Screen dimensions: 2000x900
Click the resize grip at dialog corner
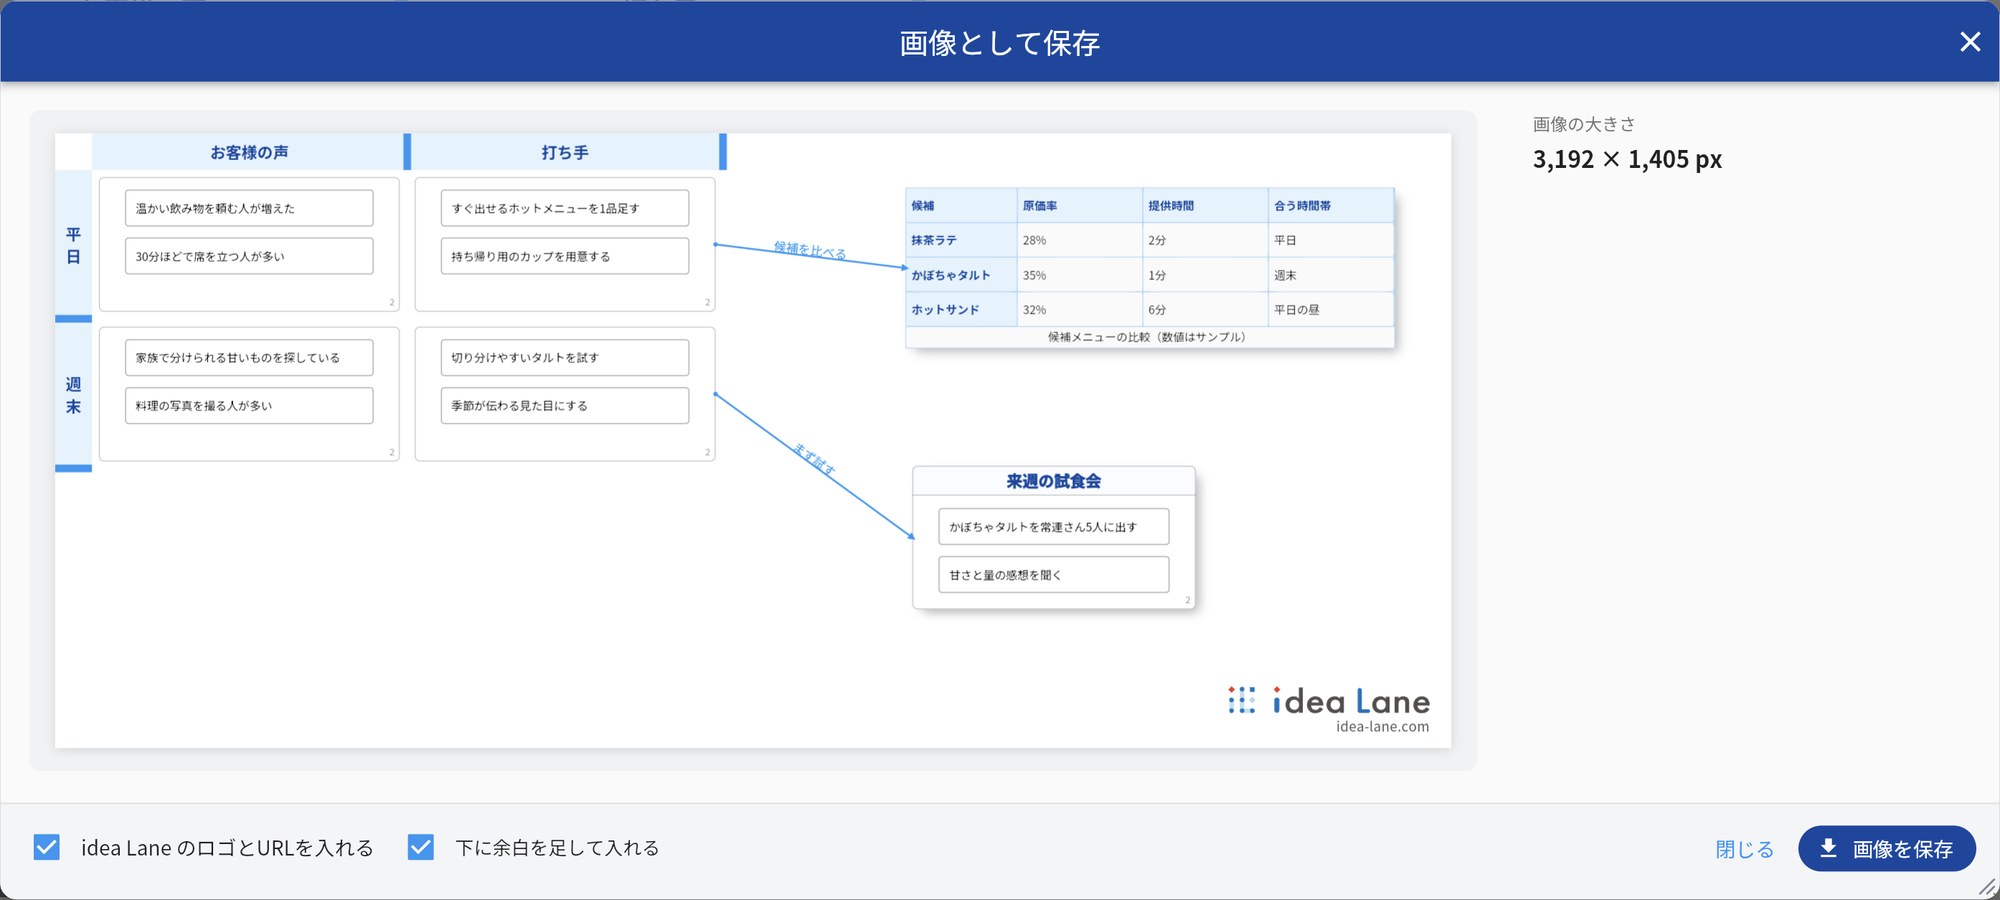(1988, 888)
